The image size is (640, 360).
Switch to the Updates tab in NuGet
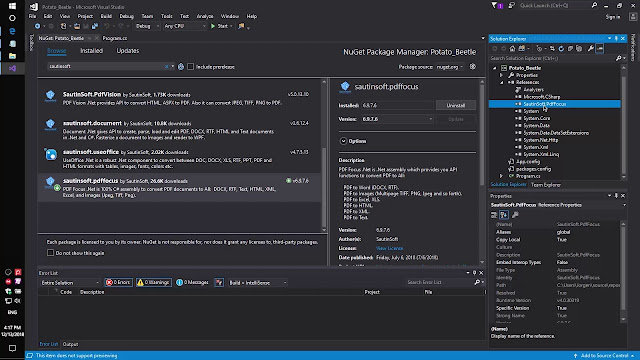tap(128, 51)
